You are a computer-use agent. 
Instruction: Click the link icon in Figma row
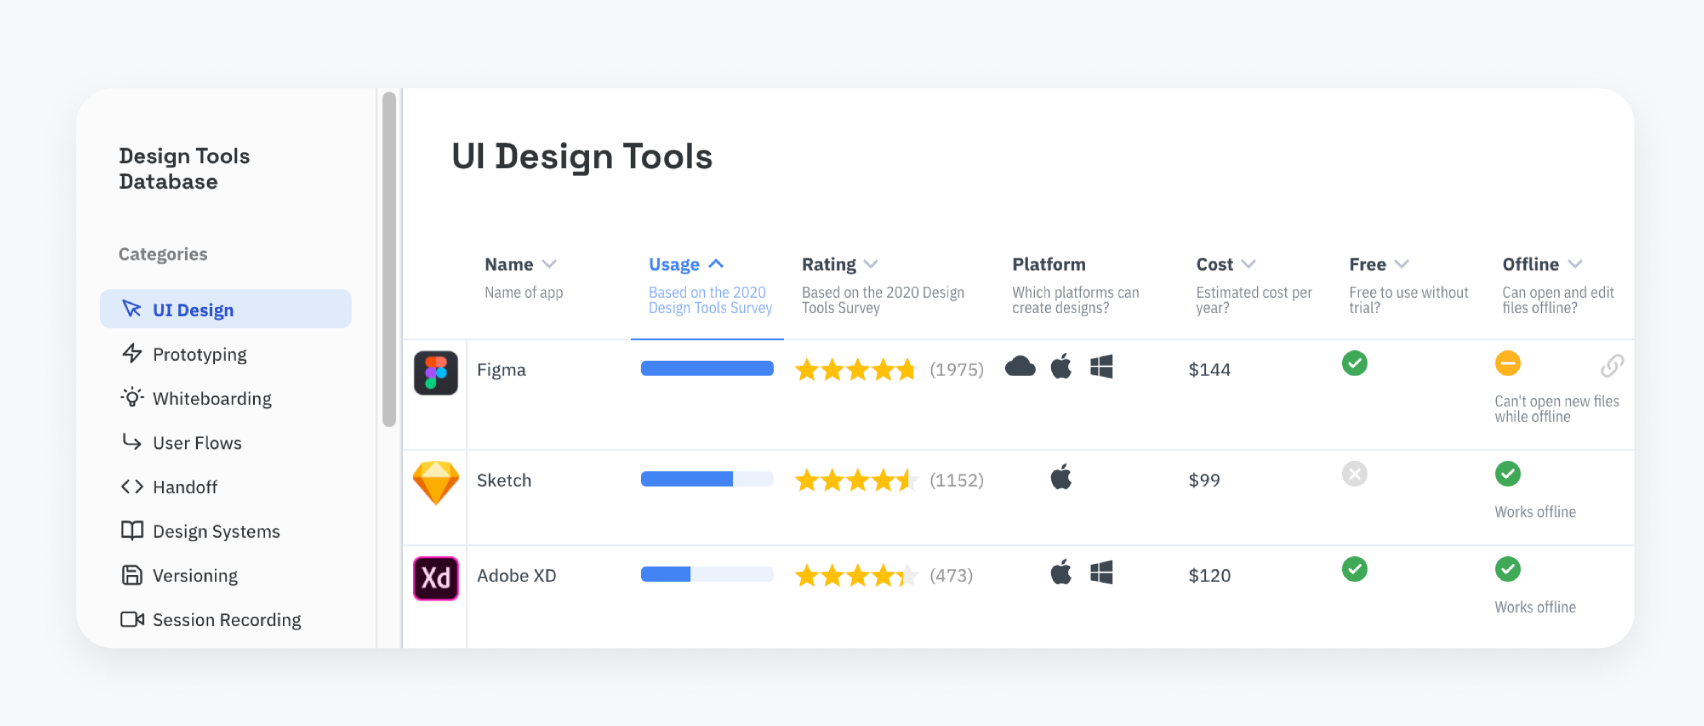(x=1612, y=366)
